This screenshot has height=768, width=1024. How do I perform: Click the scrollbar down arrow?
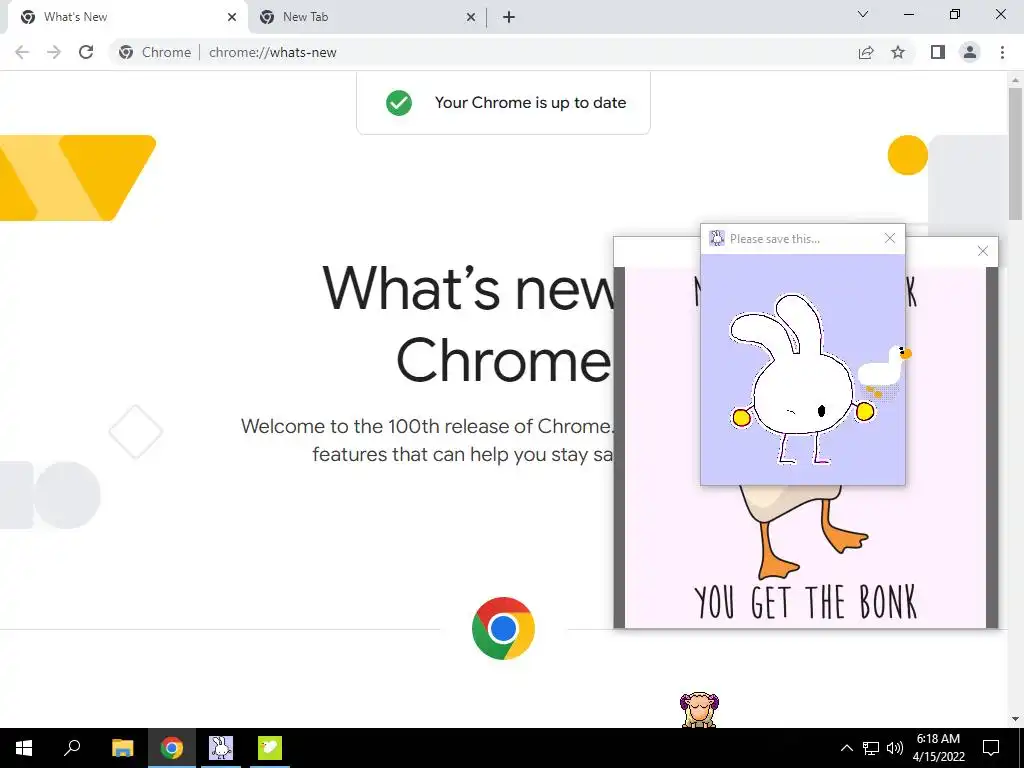tap(1016, 719)
